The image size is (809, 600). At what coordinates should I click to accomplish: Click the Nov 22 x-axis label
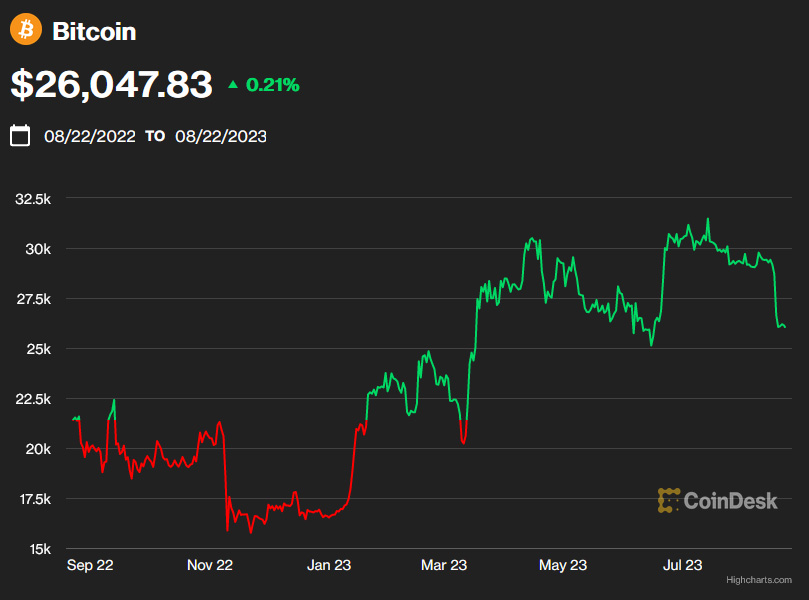click(210, 566)
